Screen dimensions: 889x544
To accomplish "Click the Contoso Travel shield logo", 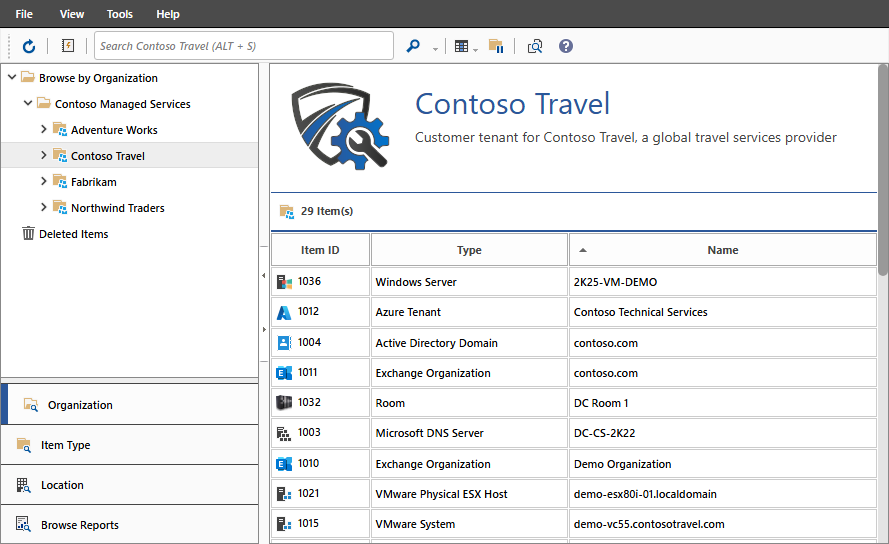I will [x=340, y=126].
